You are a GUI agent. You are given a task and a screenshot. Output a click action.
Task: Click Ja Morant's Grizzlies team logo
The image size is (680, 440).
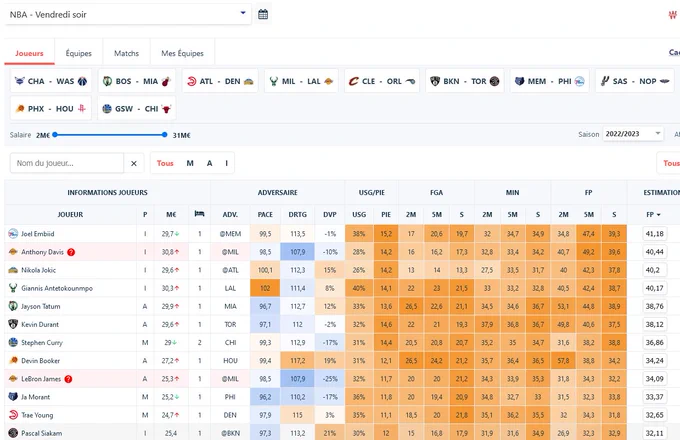(13, 397)
